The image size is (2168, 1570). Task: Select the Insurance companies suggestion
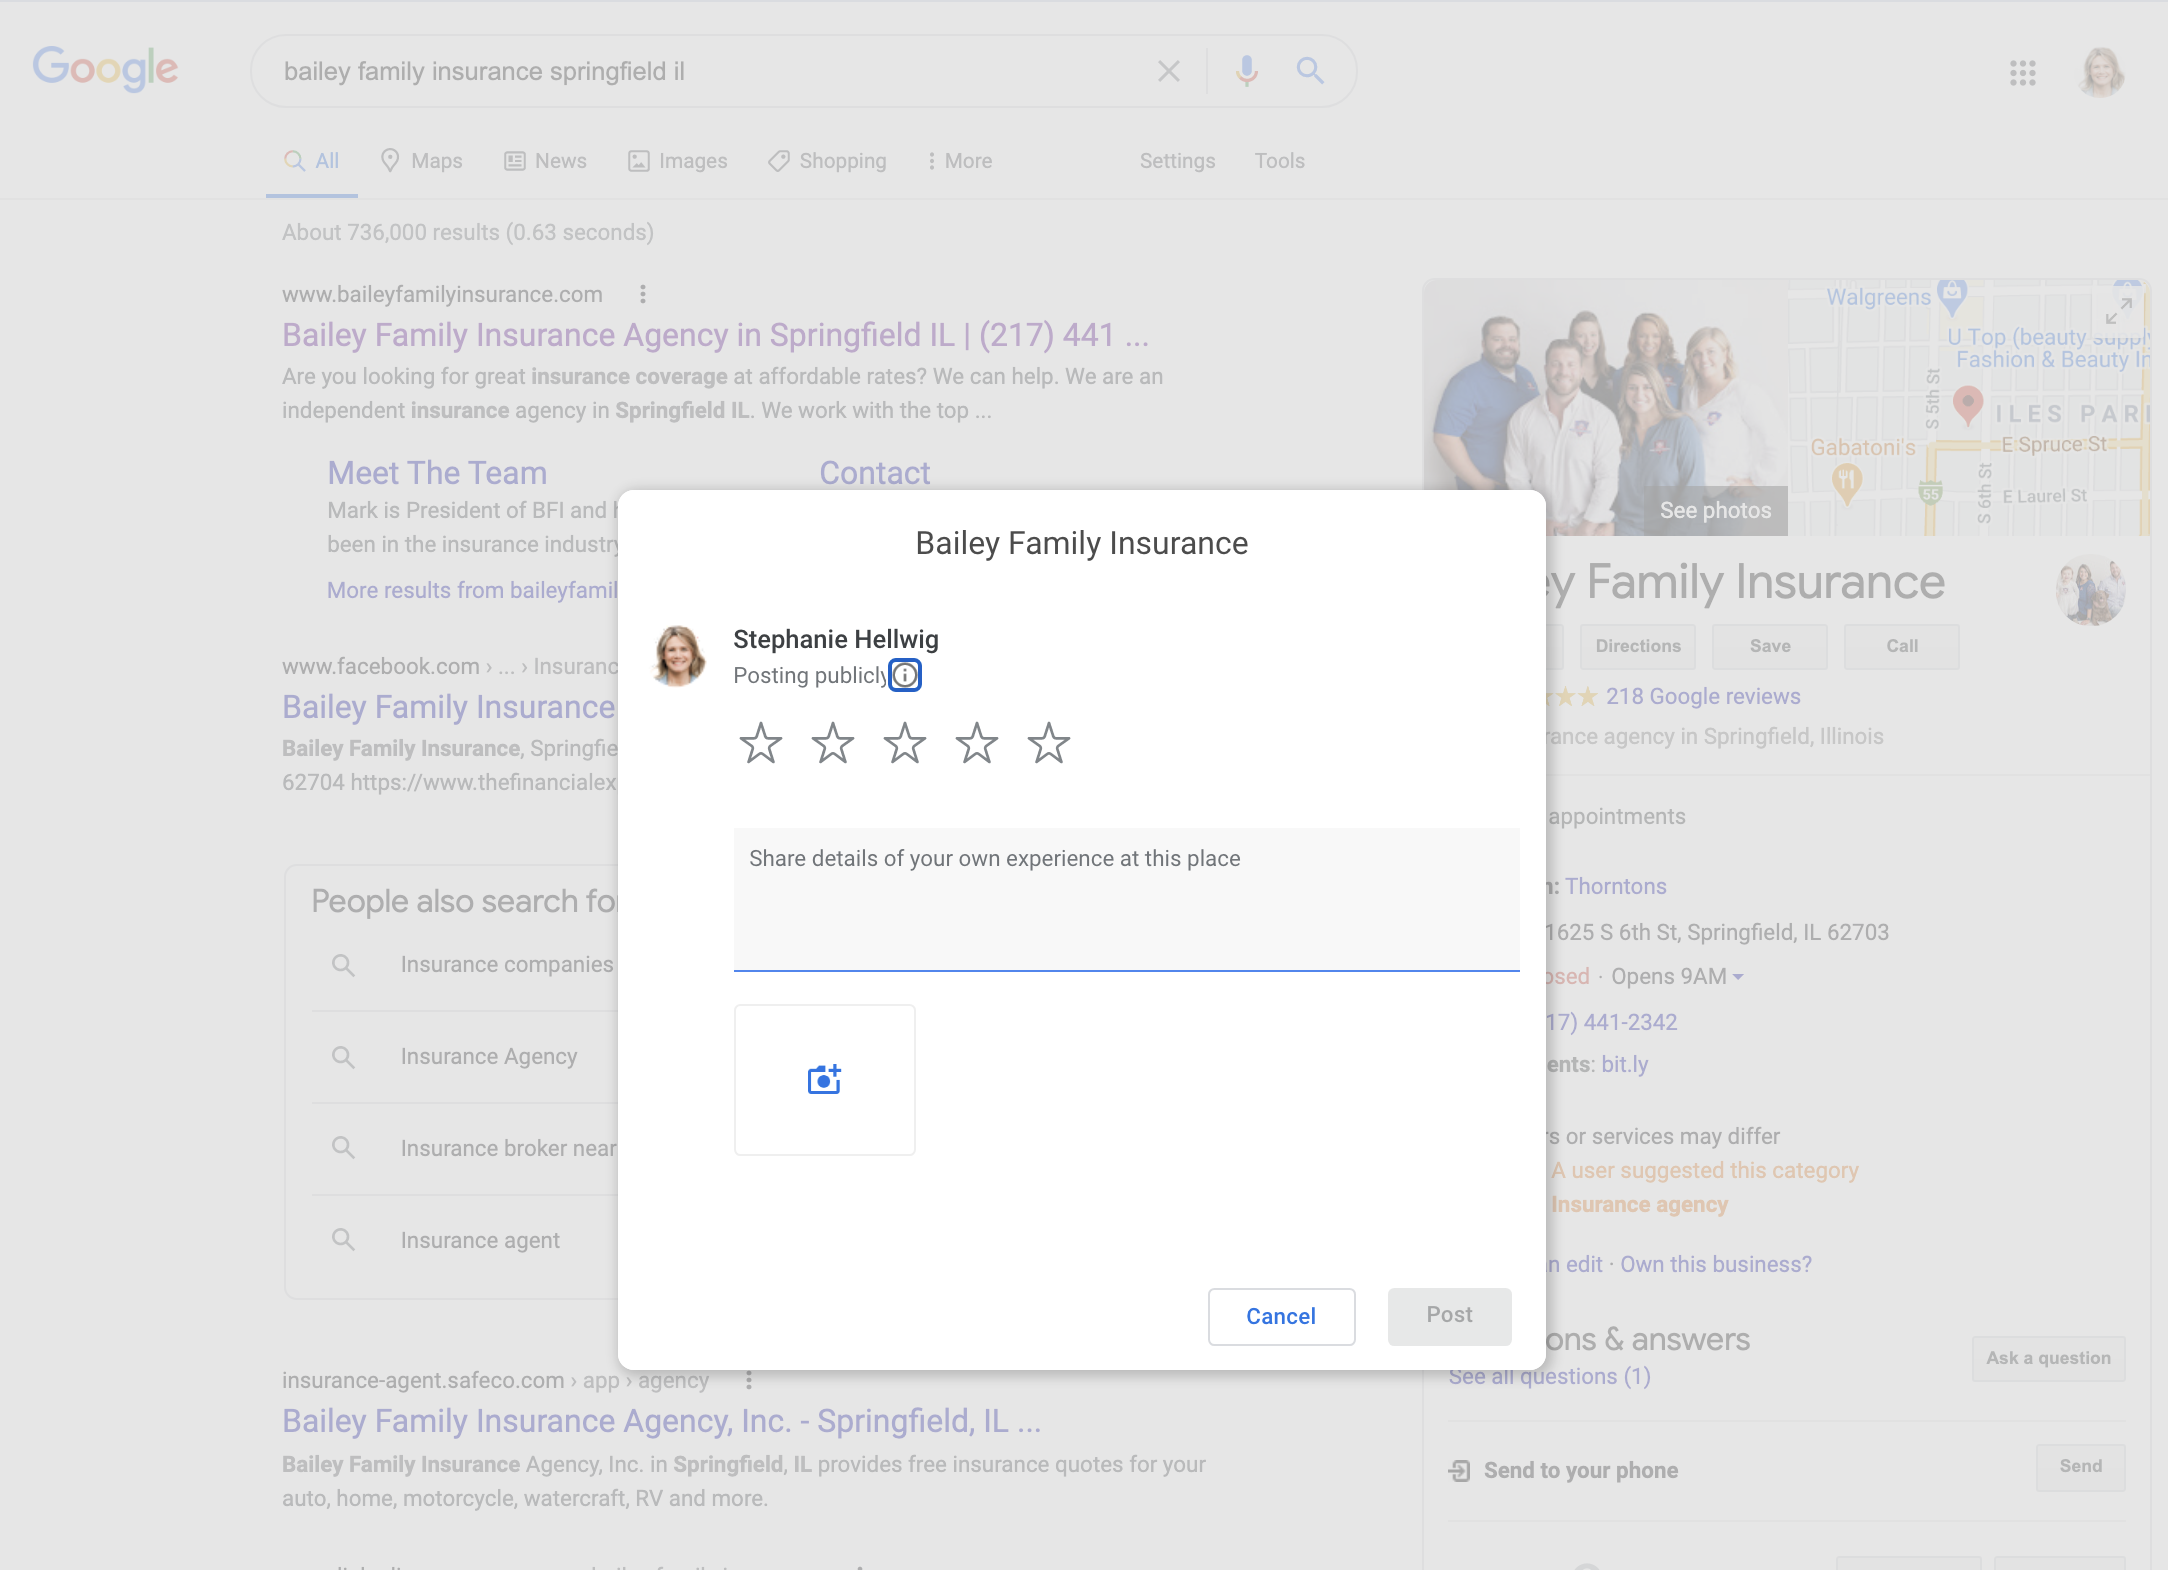(507, 965)
